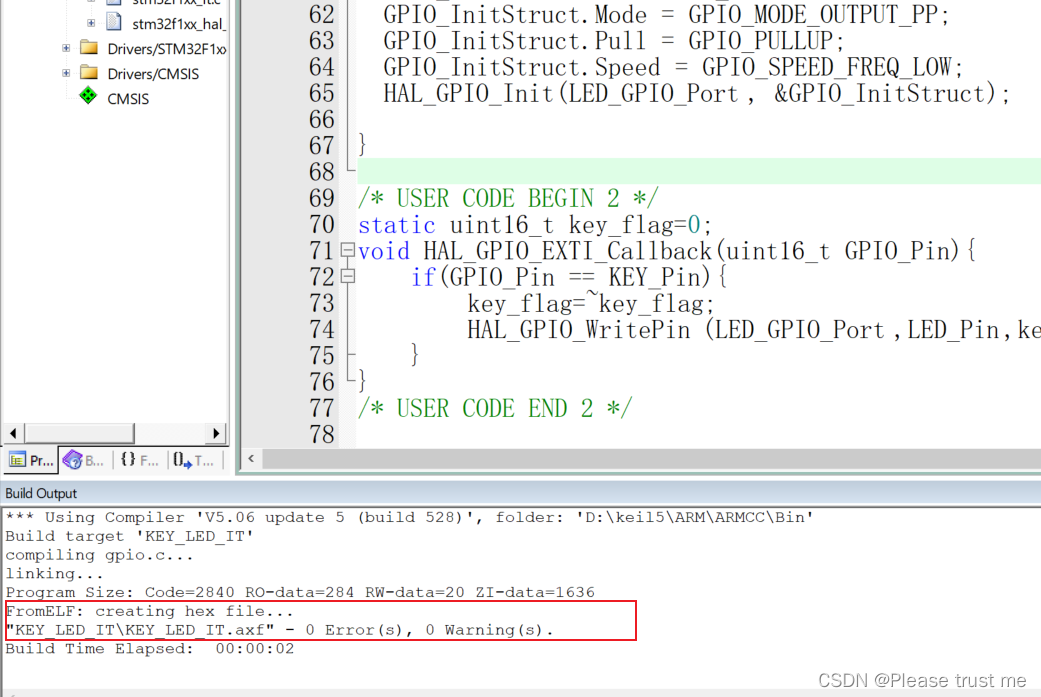This screenshot has height=697, width=1041.
Task: Click the 'USER CODE BEGIN 2' comment
Action: pyautogui.click(x=508, y=198)
